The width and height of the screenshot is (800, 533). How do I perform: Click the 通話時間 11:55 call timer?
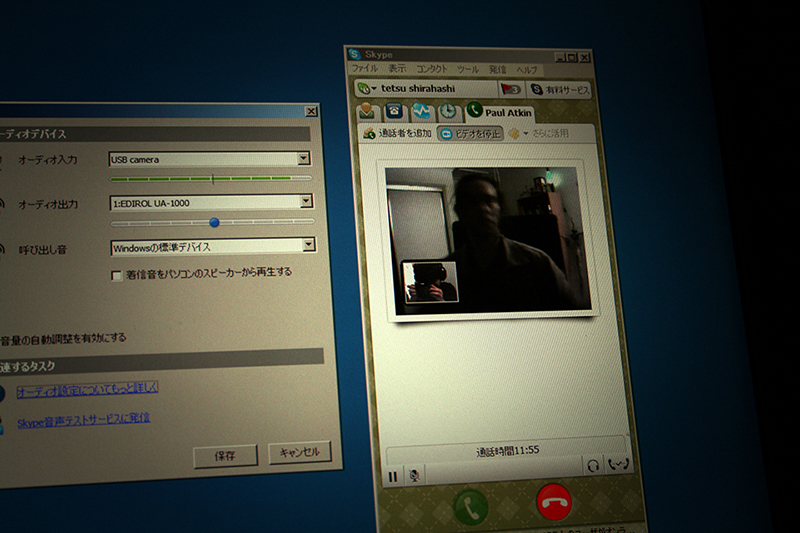click(x=507, y=451)
